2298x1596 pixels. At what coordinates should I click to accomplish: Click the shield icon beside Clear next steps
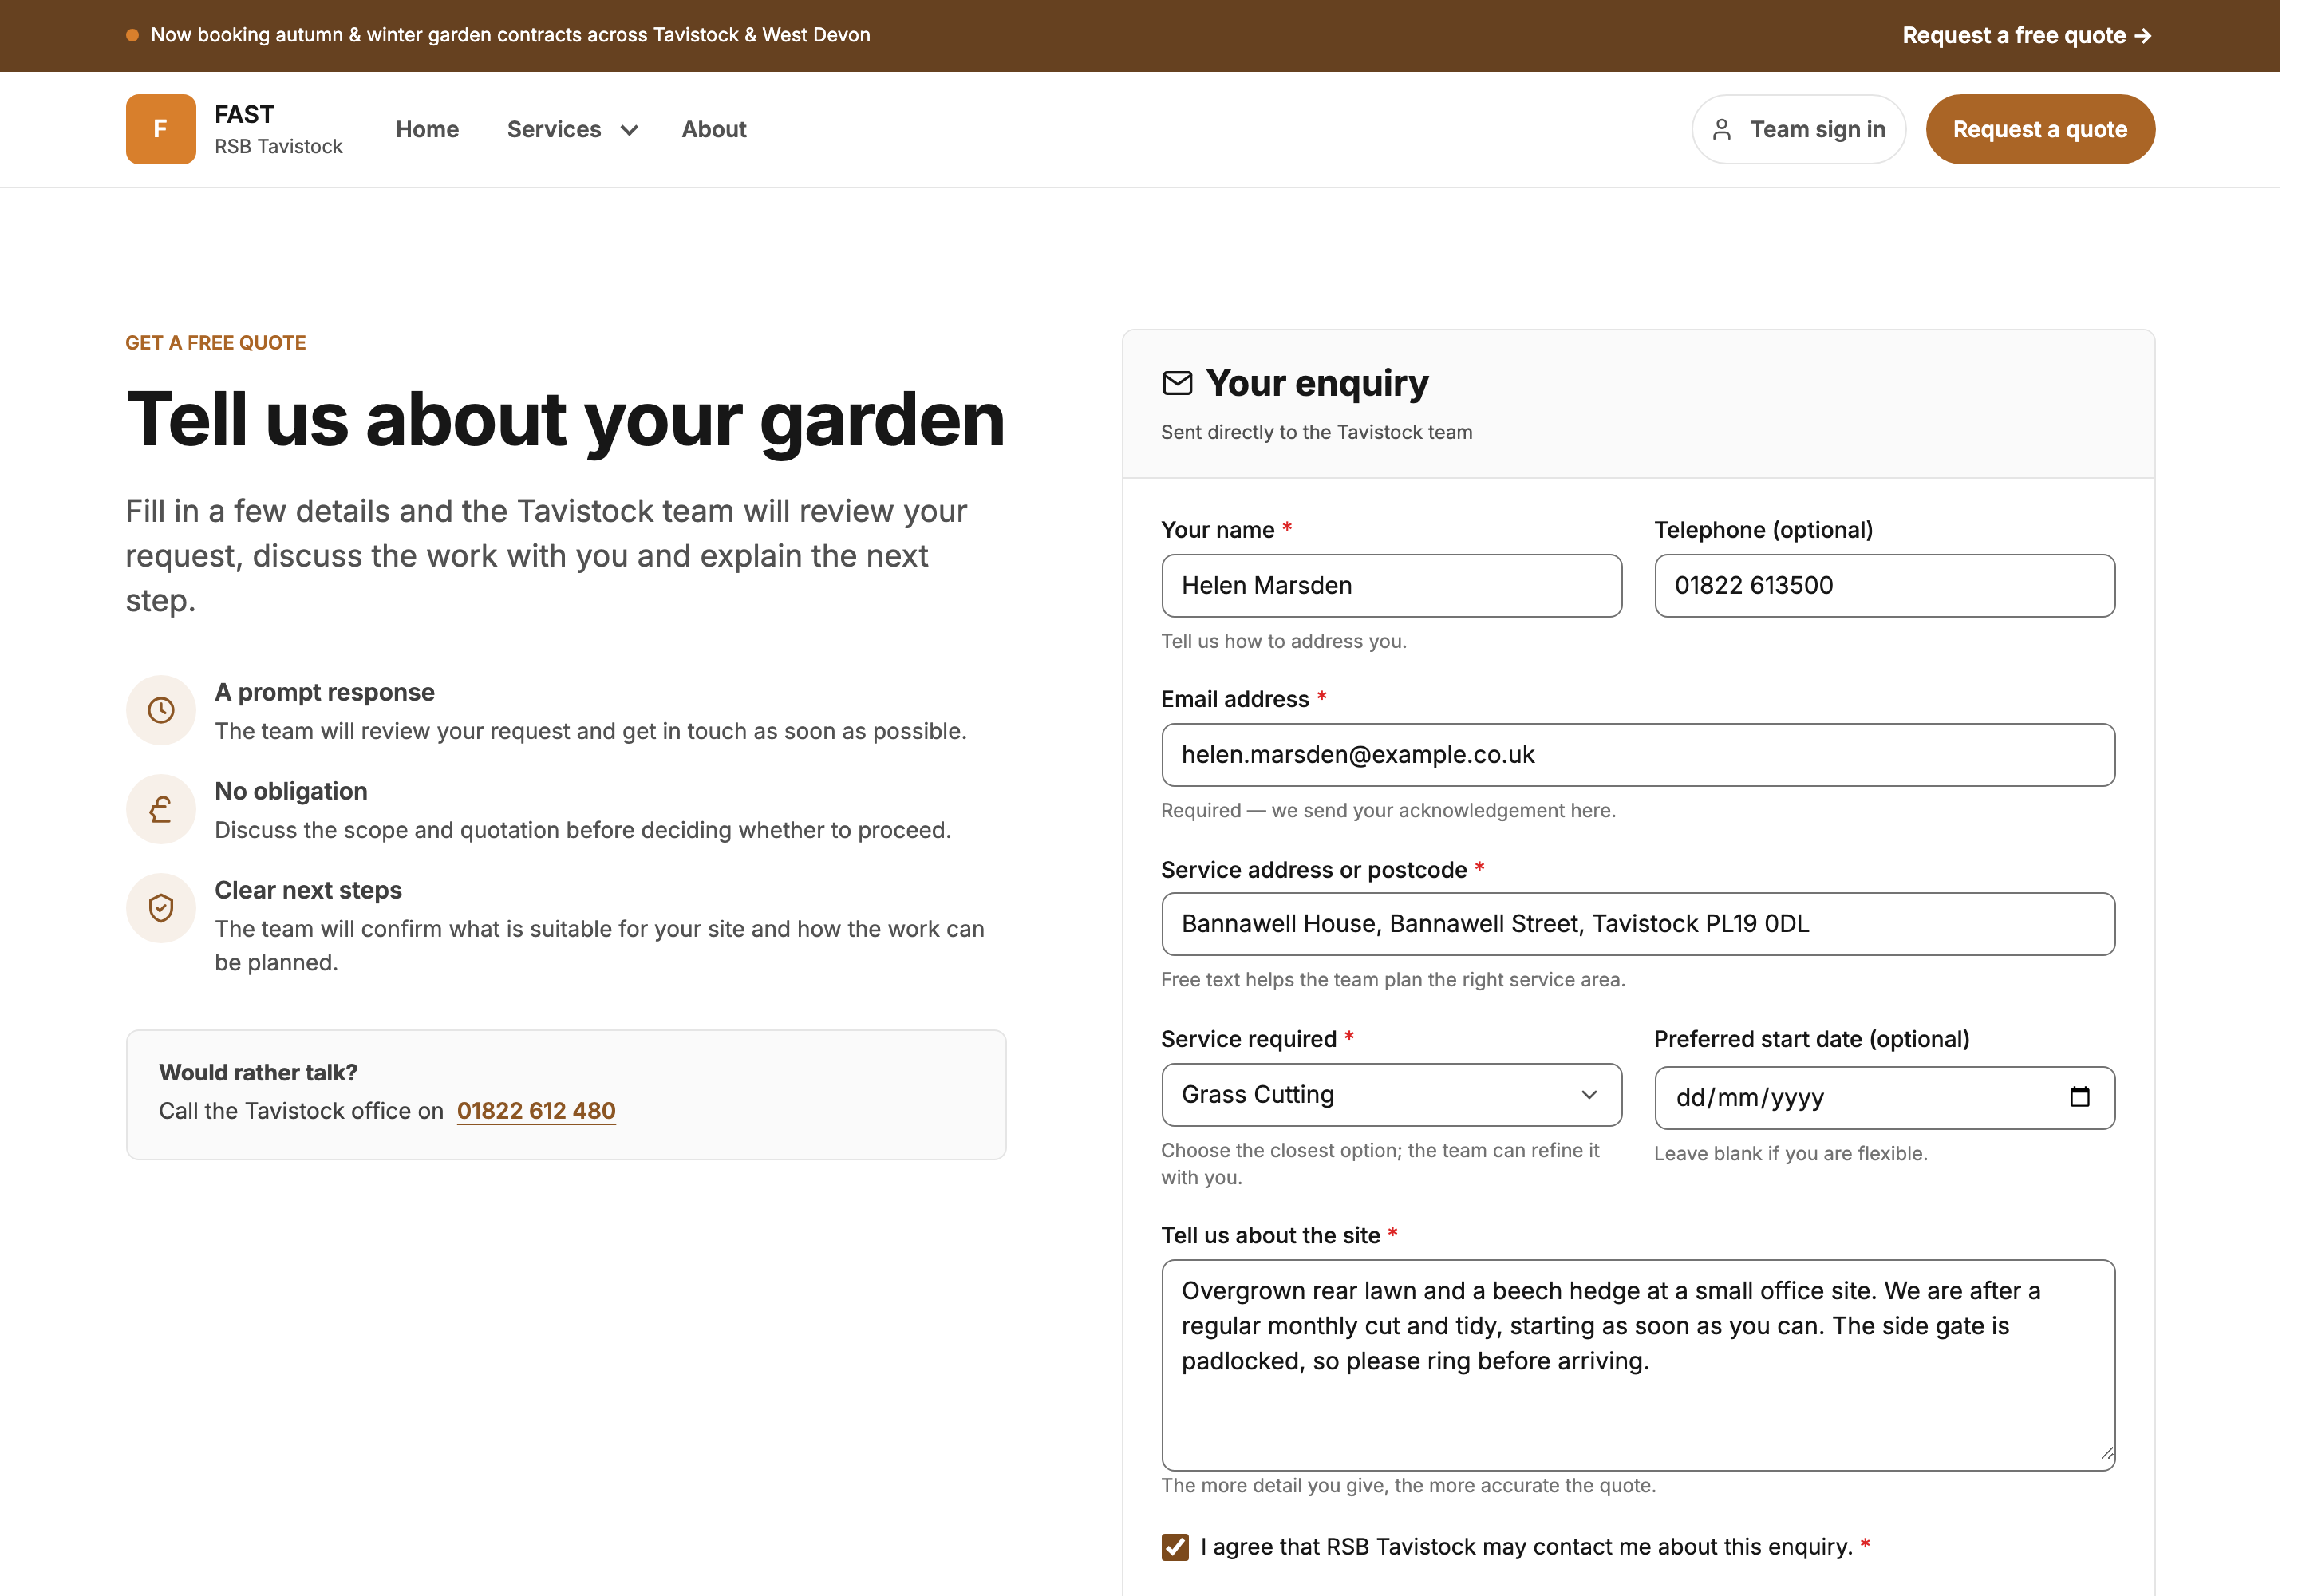tap(161, 908)
